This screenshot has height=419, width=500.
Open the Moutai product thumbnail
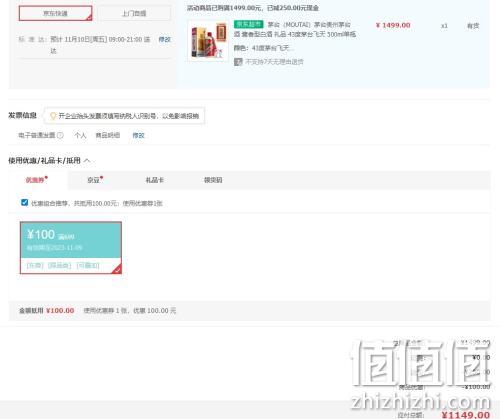208,41
